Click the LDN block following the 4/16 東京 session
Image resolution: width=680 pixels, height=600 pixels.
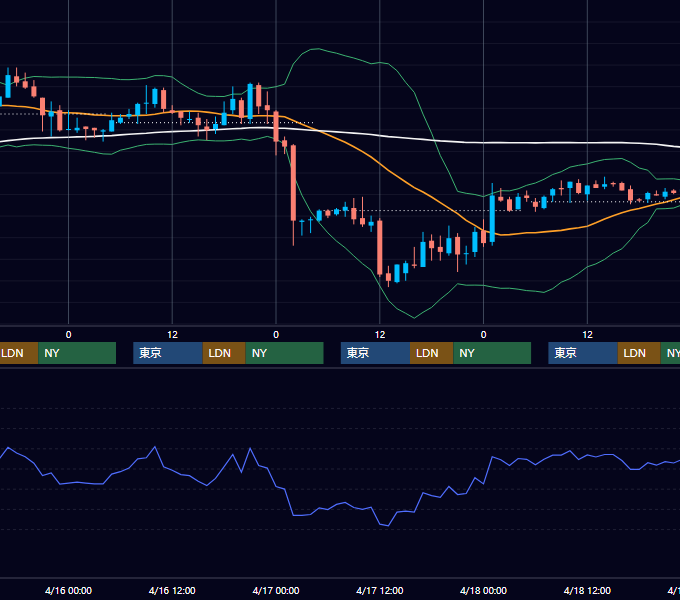pyautogui.click(x=224, y=353)
